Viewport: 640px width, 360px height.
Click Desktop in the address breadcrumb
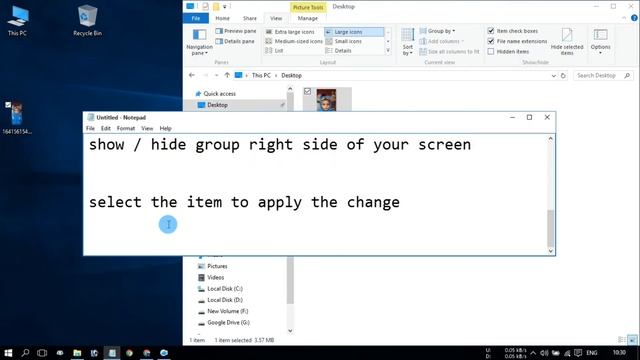click(291, 76)
